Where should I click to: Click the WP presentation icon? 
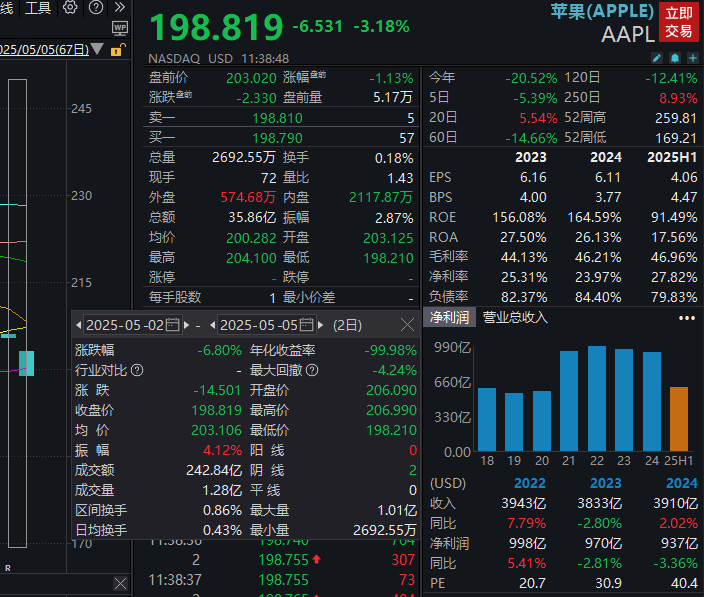click(x=120, y=29)
